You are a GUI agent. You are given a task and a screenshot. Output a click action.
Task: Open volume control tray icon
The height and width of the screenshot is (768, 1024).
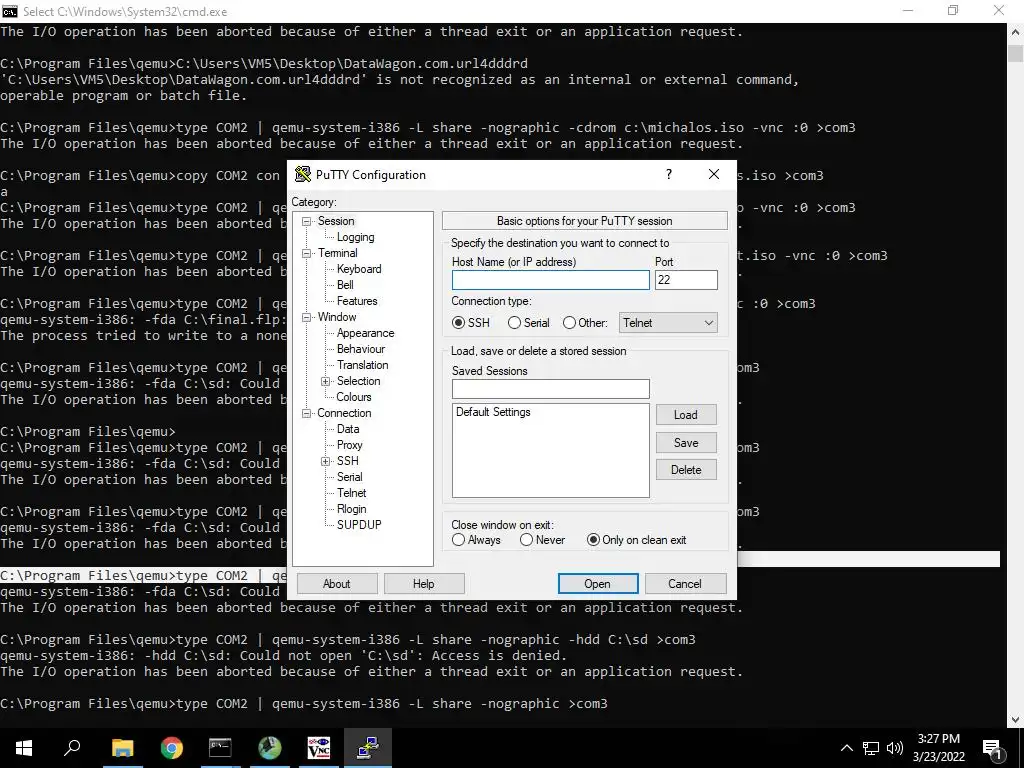[x=895, y=748]
